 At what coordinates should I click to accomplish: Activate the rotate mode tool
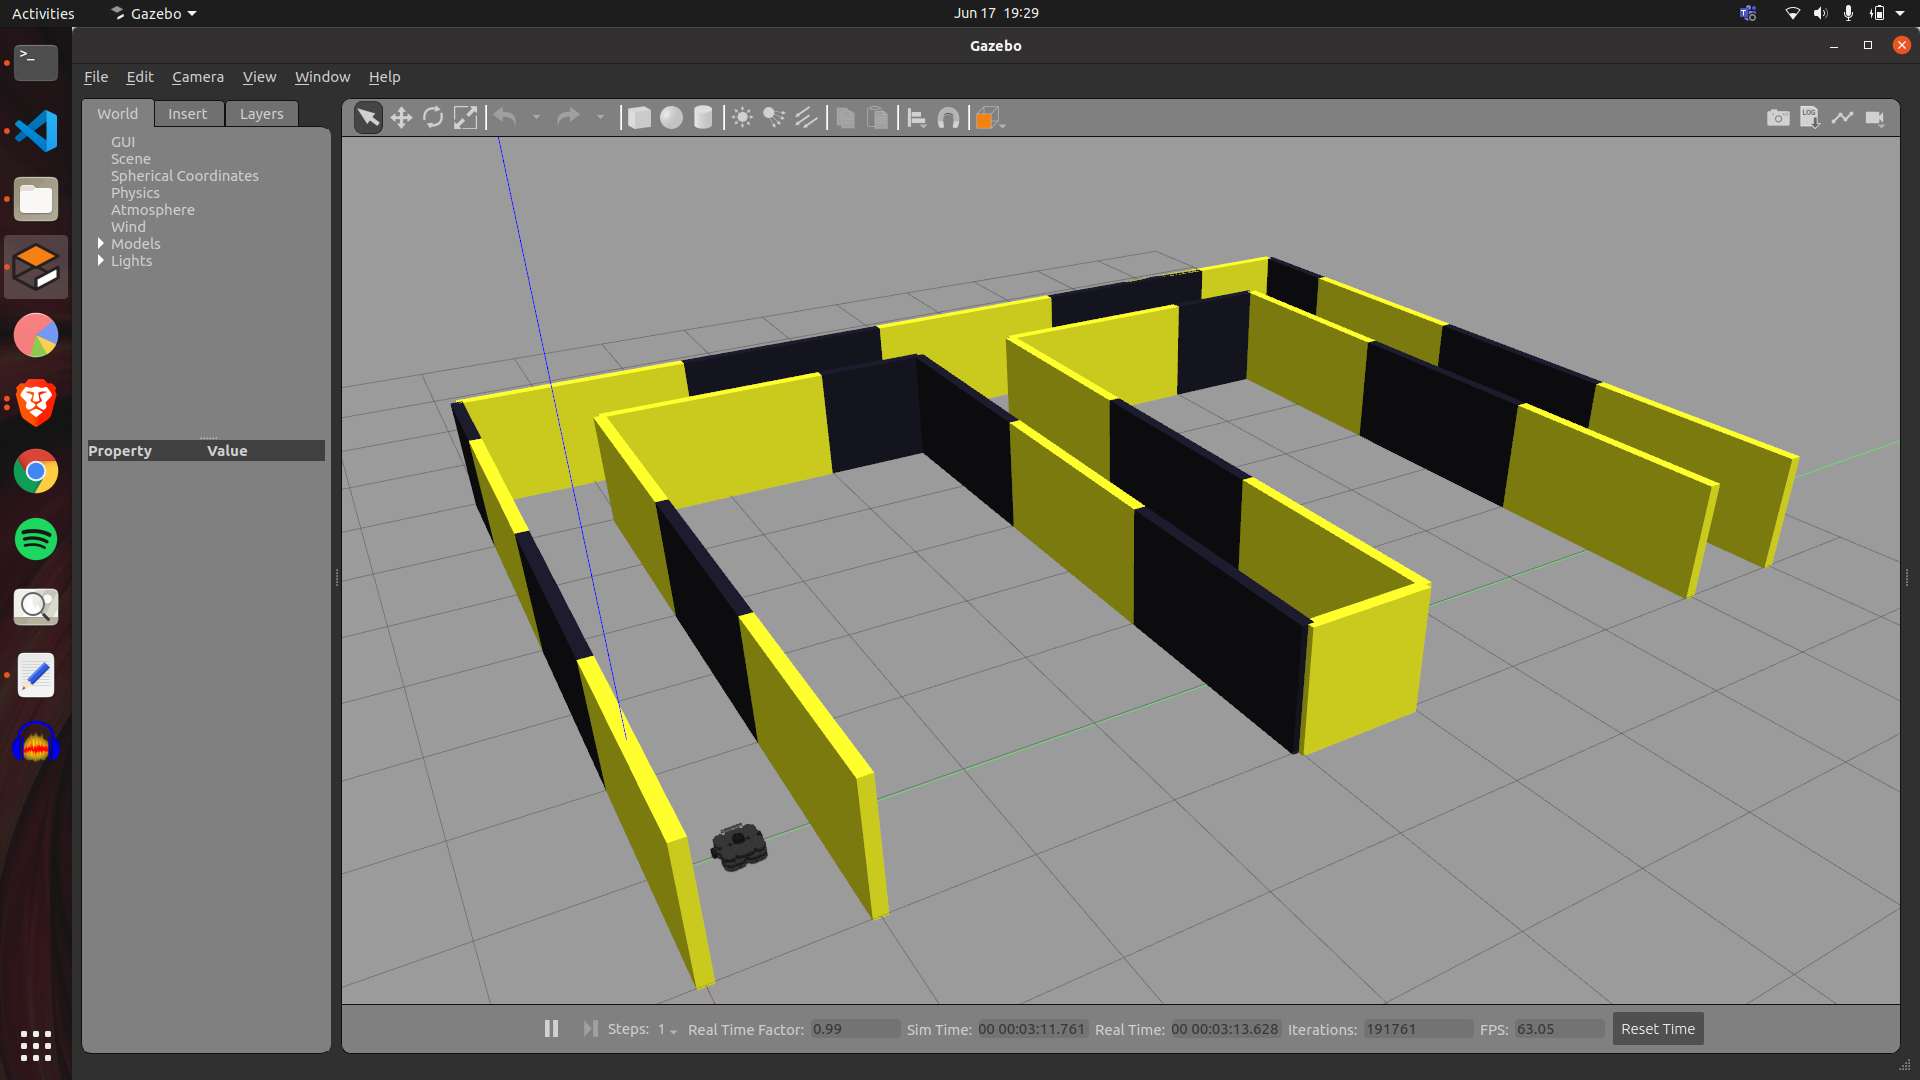click(433, 118)
